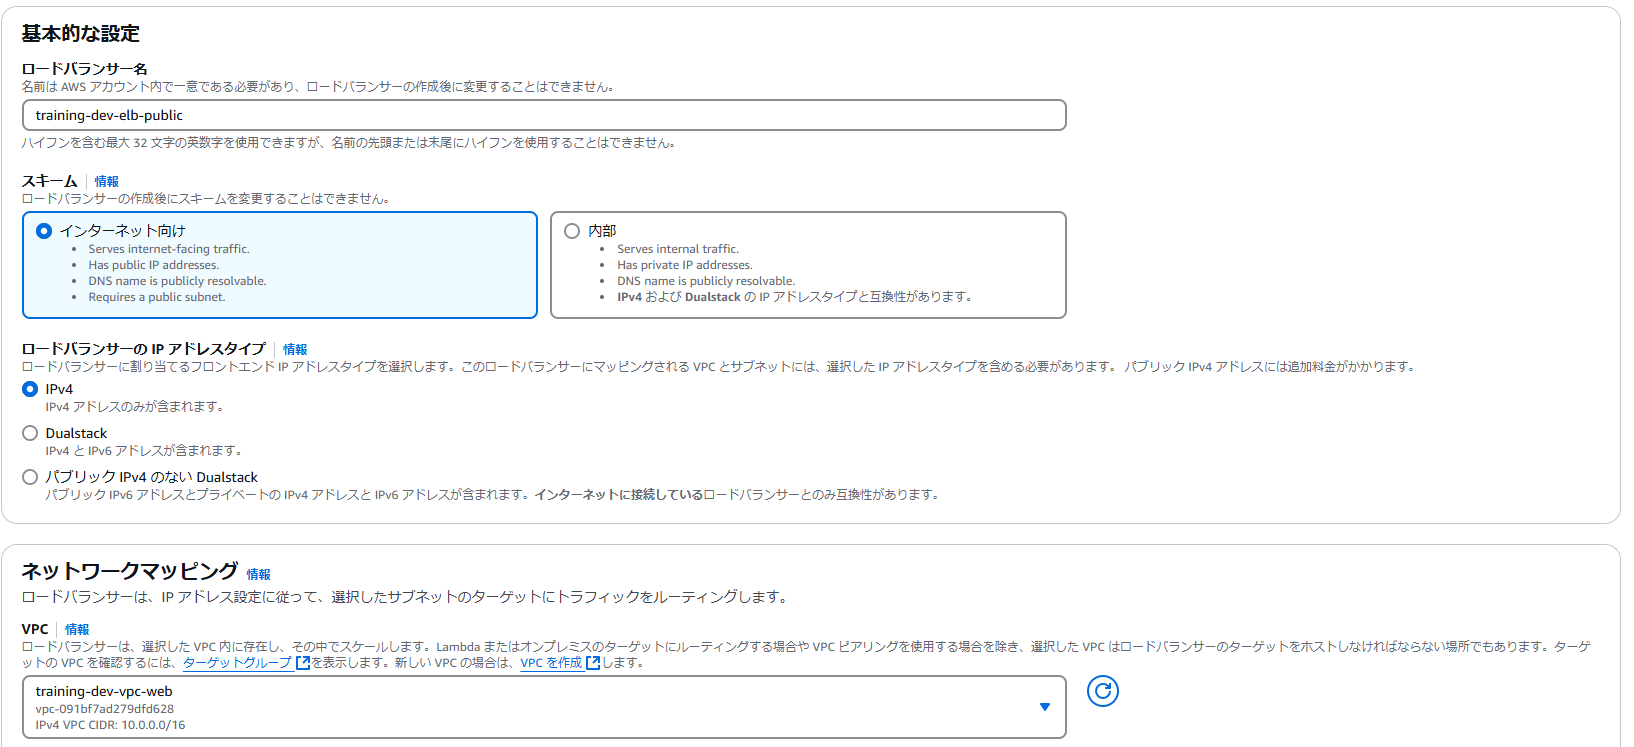Click text Has public IP addresses.
Screen dimensions: 1634x747
[x=154, y=265]
